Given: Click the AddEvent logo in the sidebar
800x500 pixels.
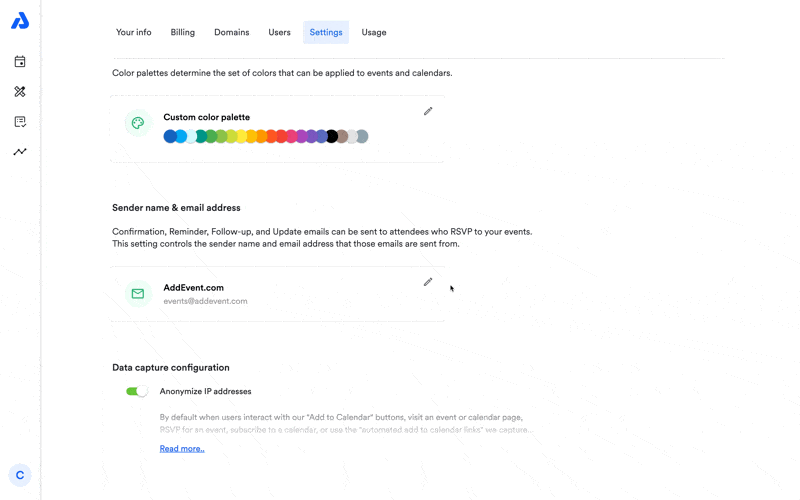Looking at the screenshot, I should pos(20,21).
